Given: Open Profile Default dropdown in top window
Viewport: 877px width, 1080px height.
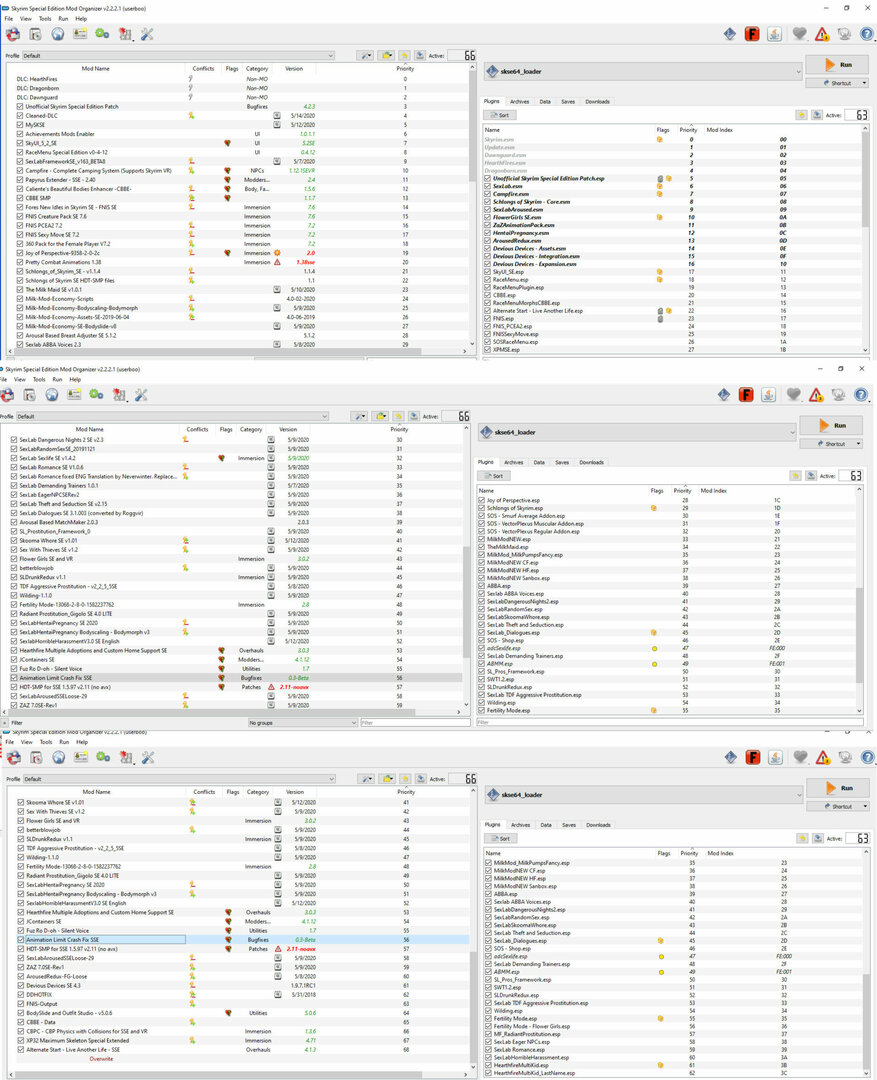Looking at the screenshot, I should [x=178, y=55].
